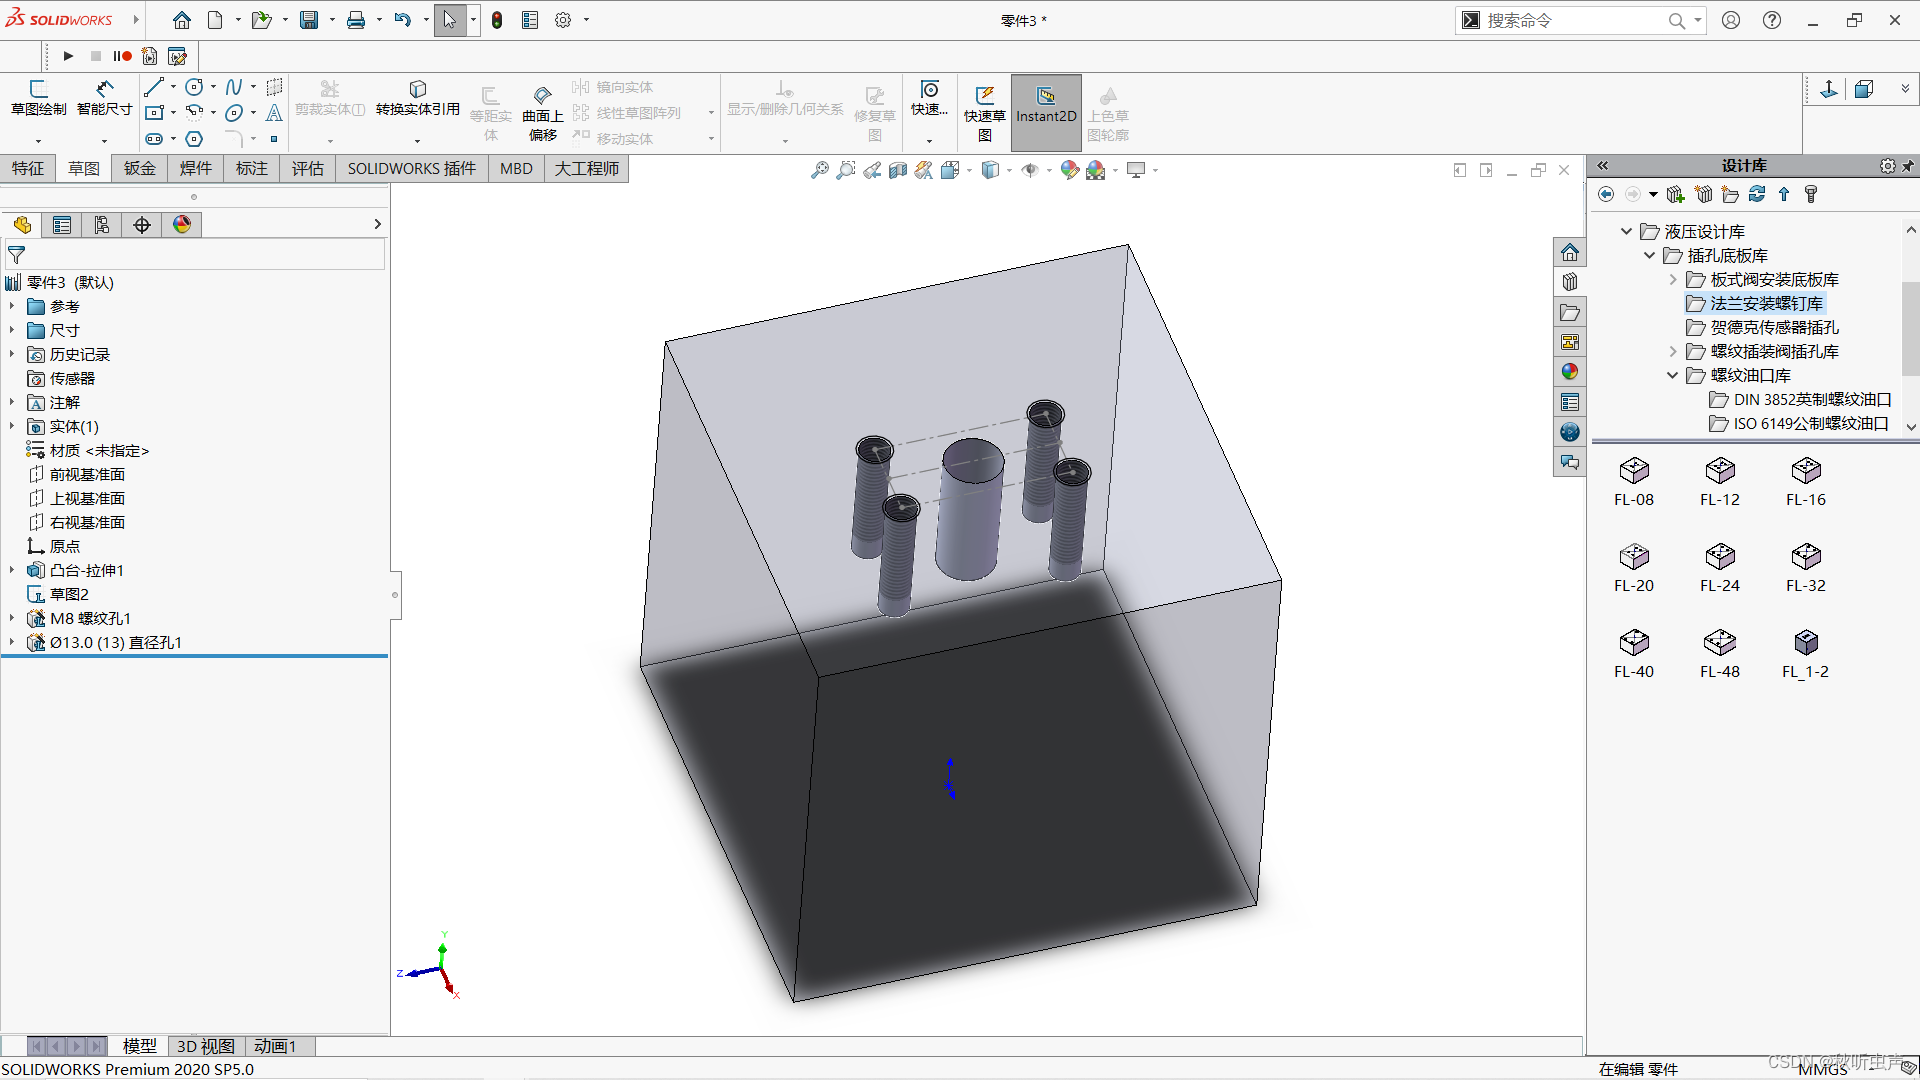Click Add to Library icon in 设计库
Screen dimensions: 1920x1080
1675,194
